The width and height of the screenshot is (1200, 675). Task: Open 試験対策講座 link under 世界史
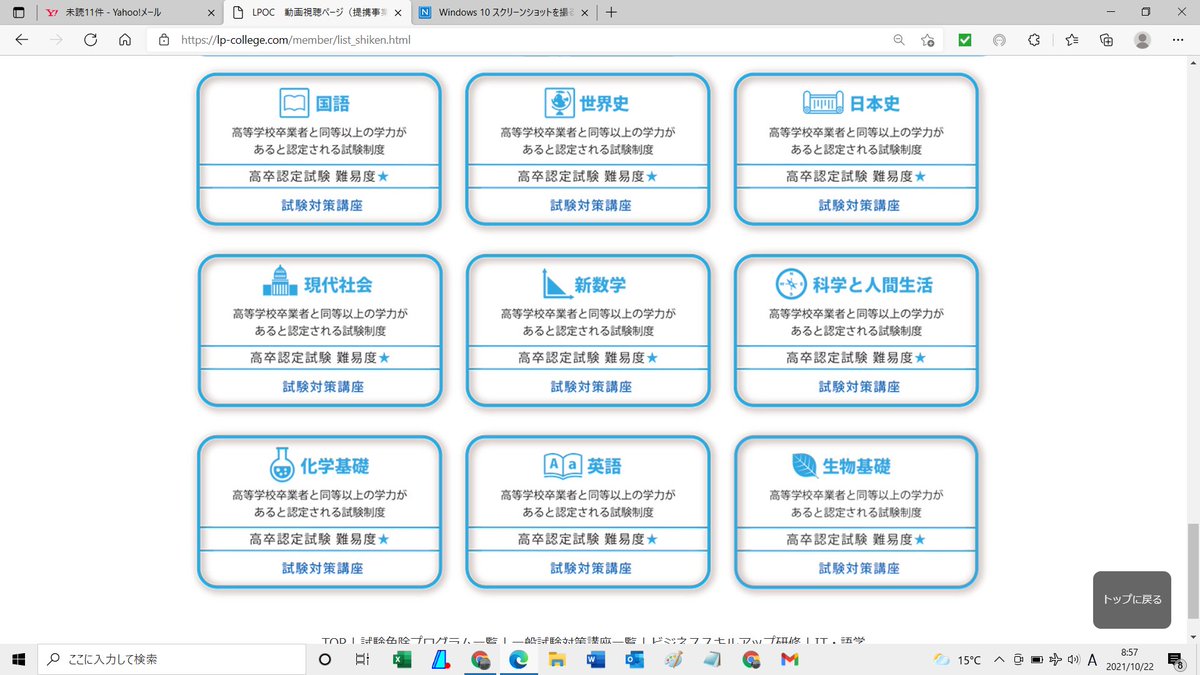pos(590,205)
